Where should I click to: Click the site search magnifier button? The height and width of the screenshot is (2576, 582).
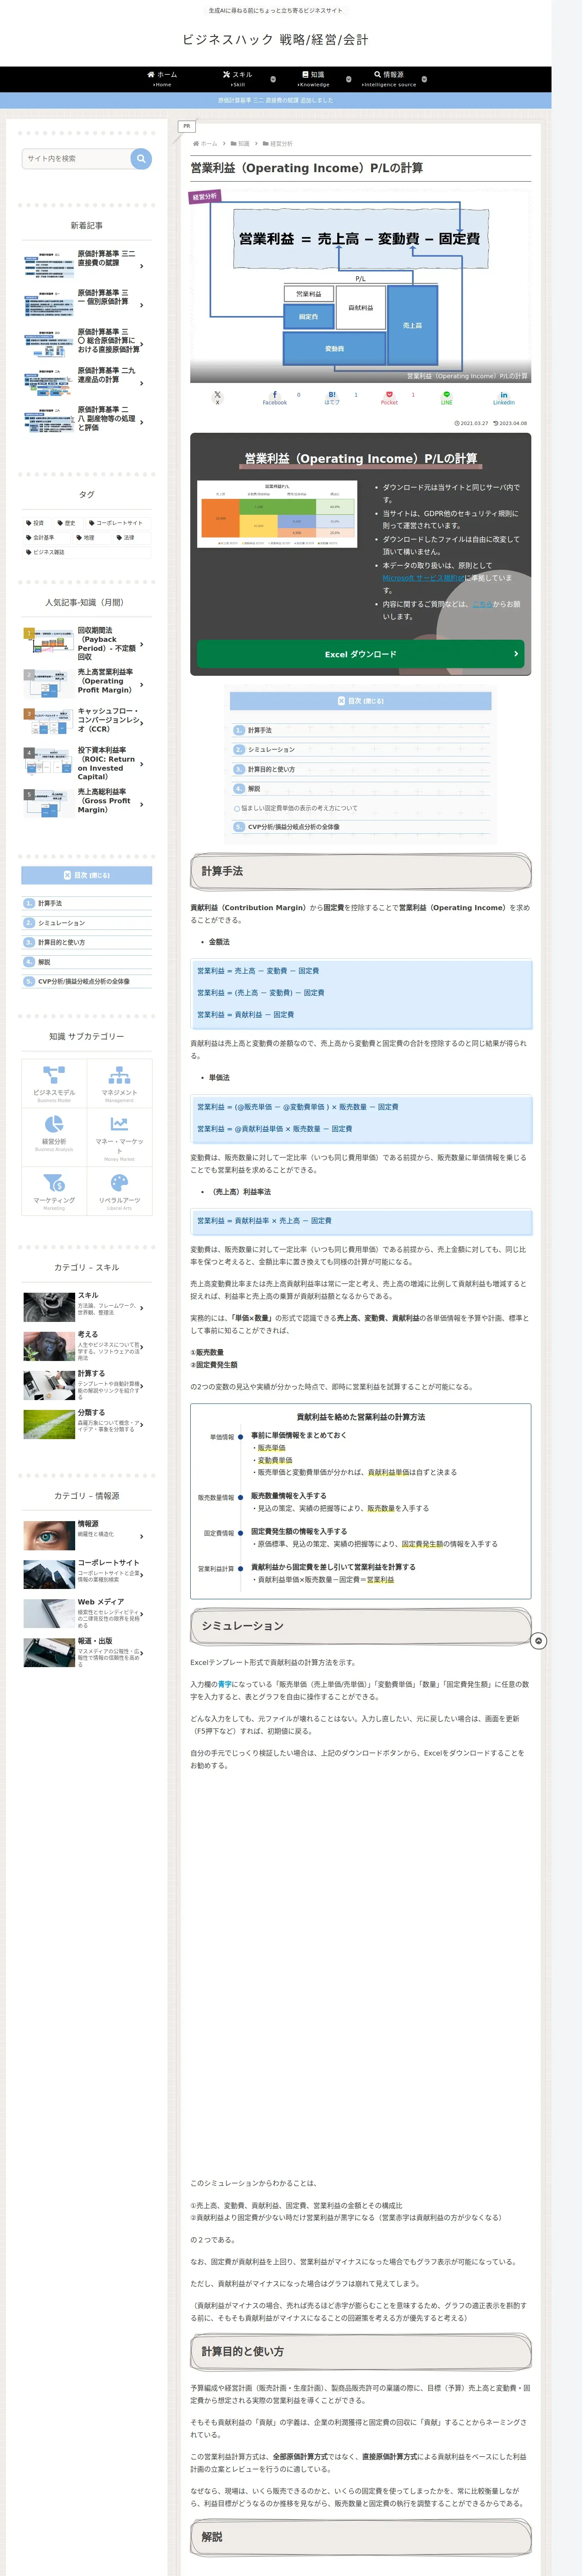pos(141,158)
